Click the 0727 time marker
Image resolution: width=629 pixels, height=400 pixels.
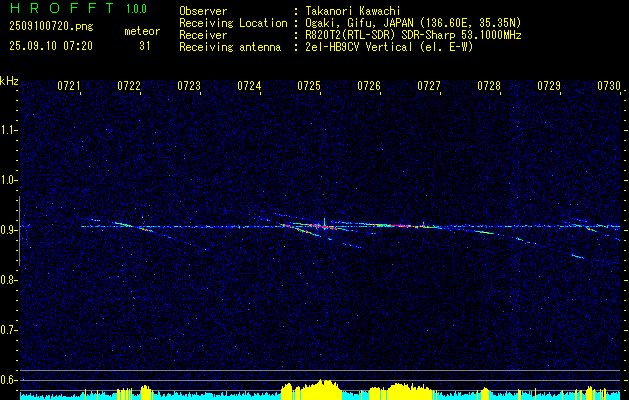[x=429, y=85]
